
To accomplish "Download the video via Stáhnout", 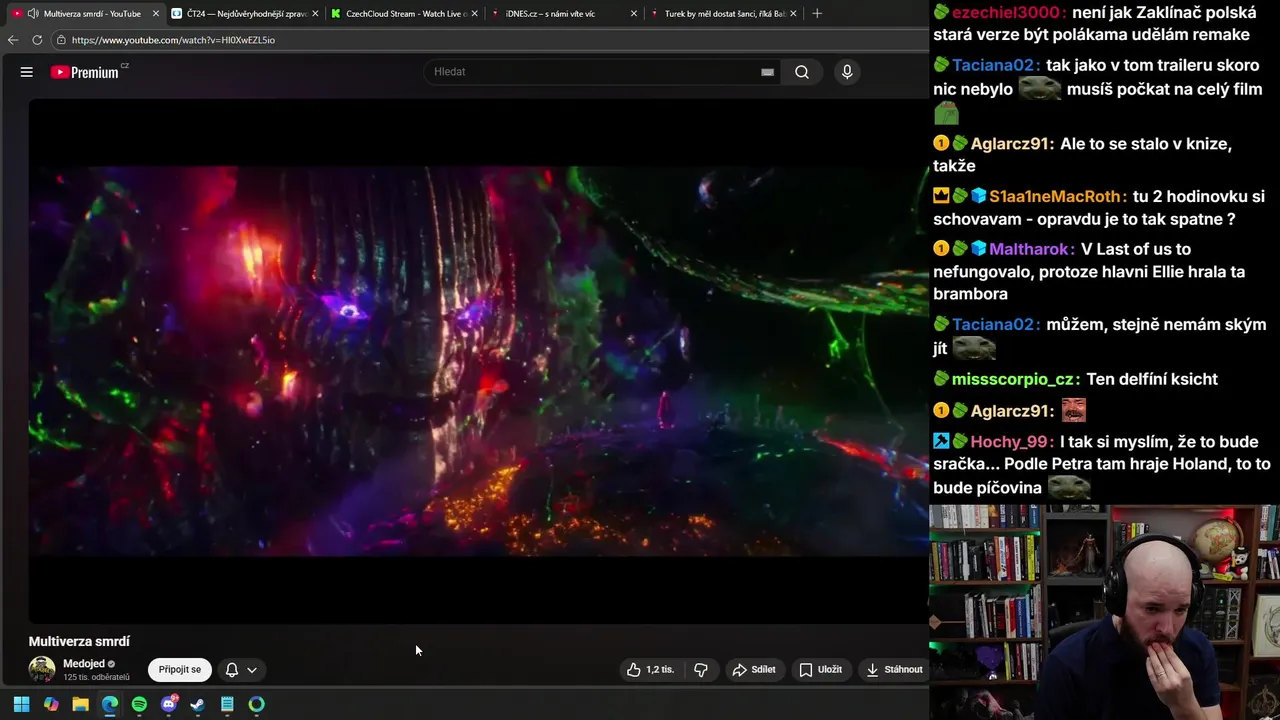I will pyautogui.click(x=894, y=670).
